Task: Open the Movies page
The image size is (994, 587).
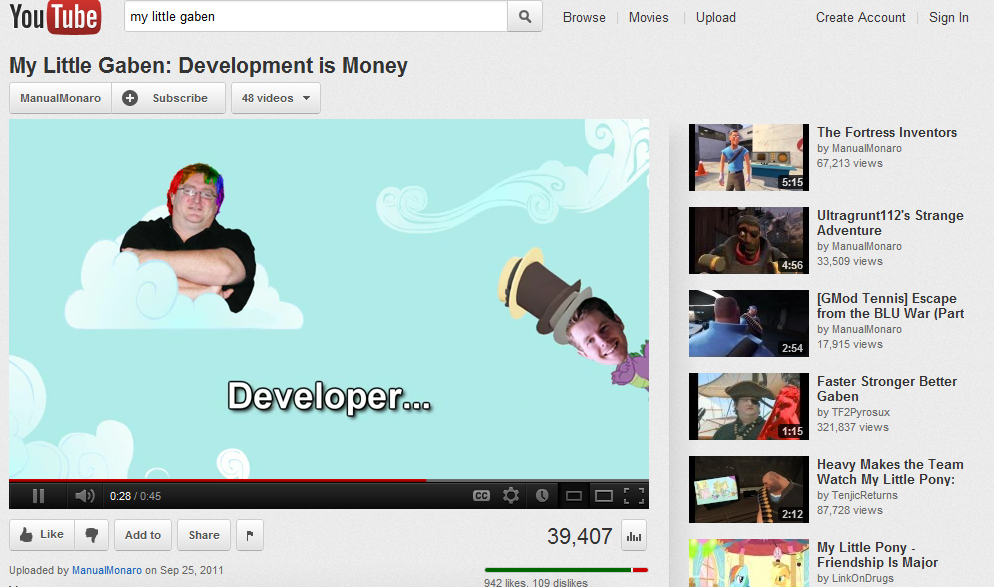Action: (649, 18)
